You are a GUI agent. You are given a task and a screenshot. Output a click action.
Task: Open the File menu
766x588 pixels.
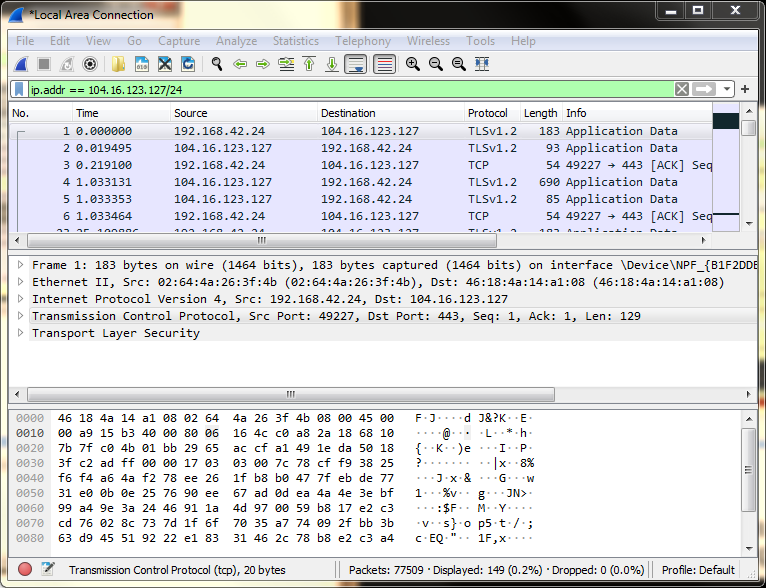coord(25,41)
